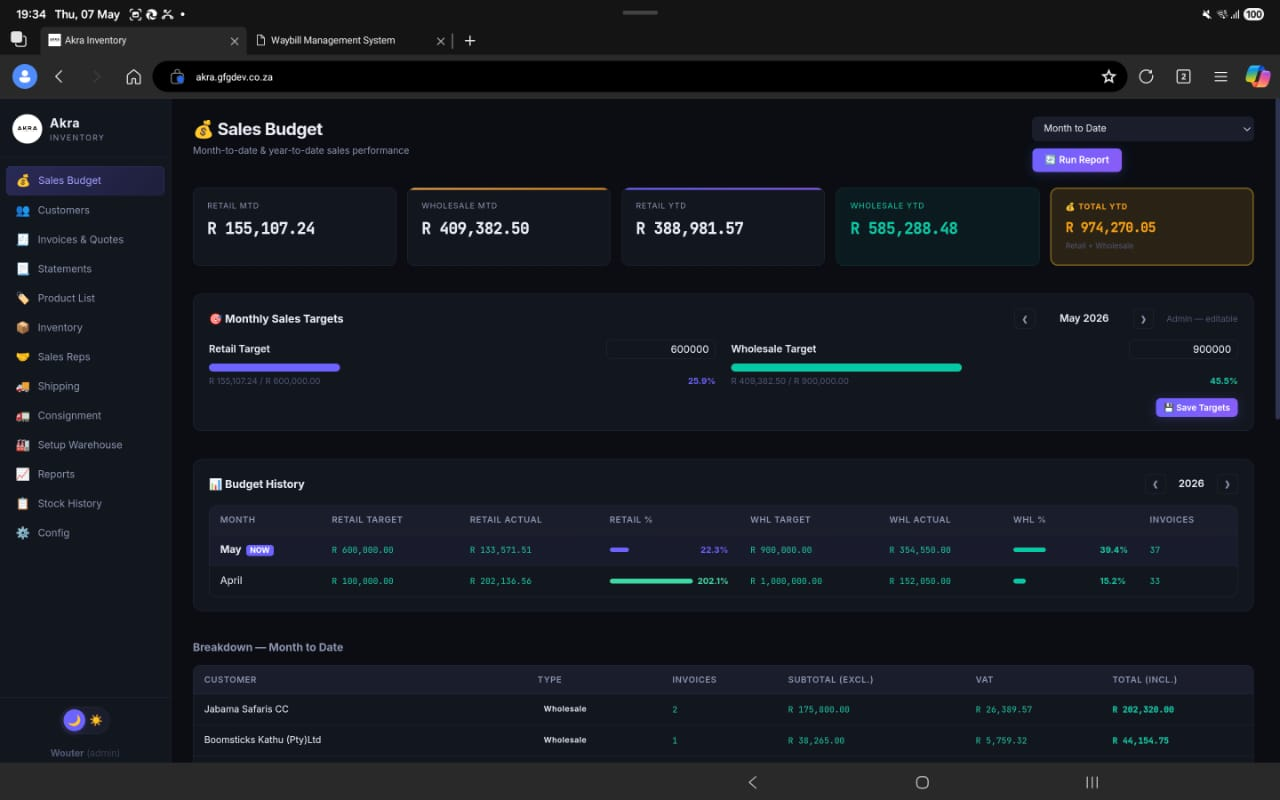Select the April budget history row
1280x800 pixels.
(x=723, y=581)
